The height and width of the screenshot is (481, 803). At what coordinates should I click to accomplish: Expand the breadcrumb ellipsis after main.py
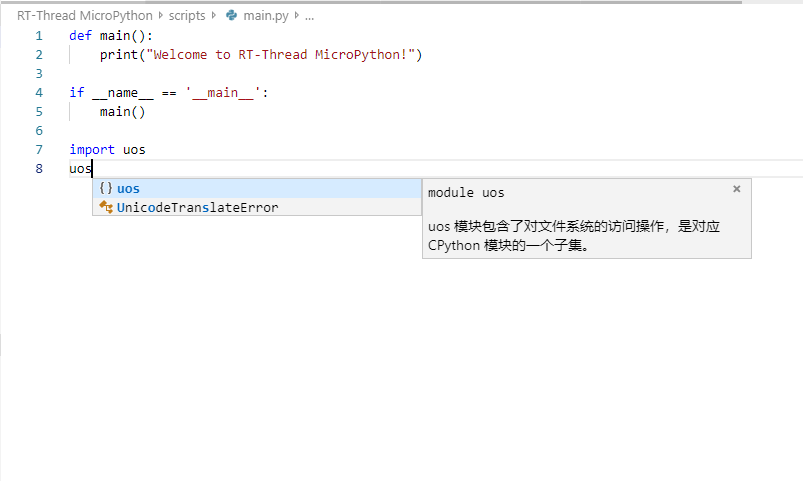click(309, 16)
